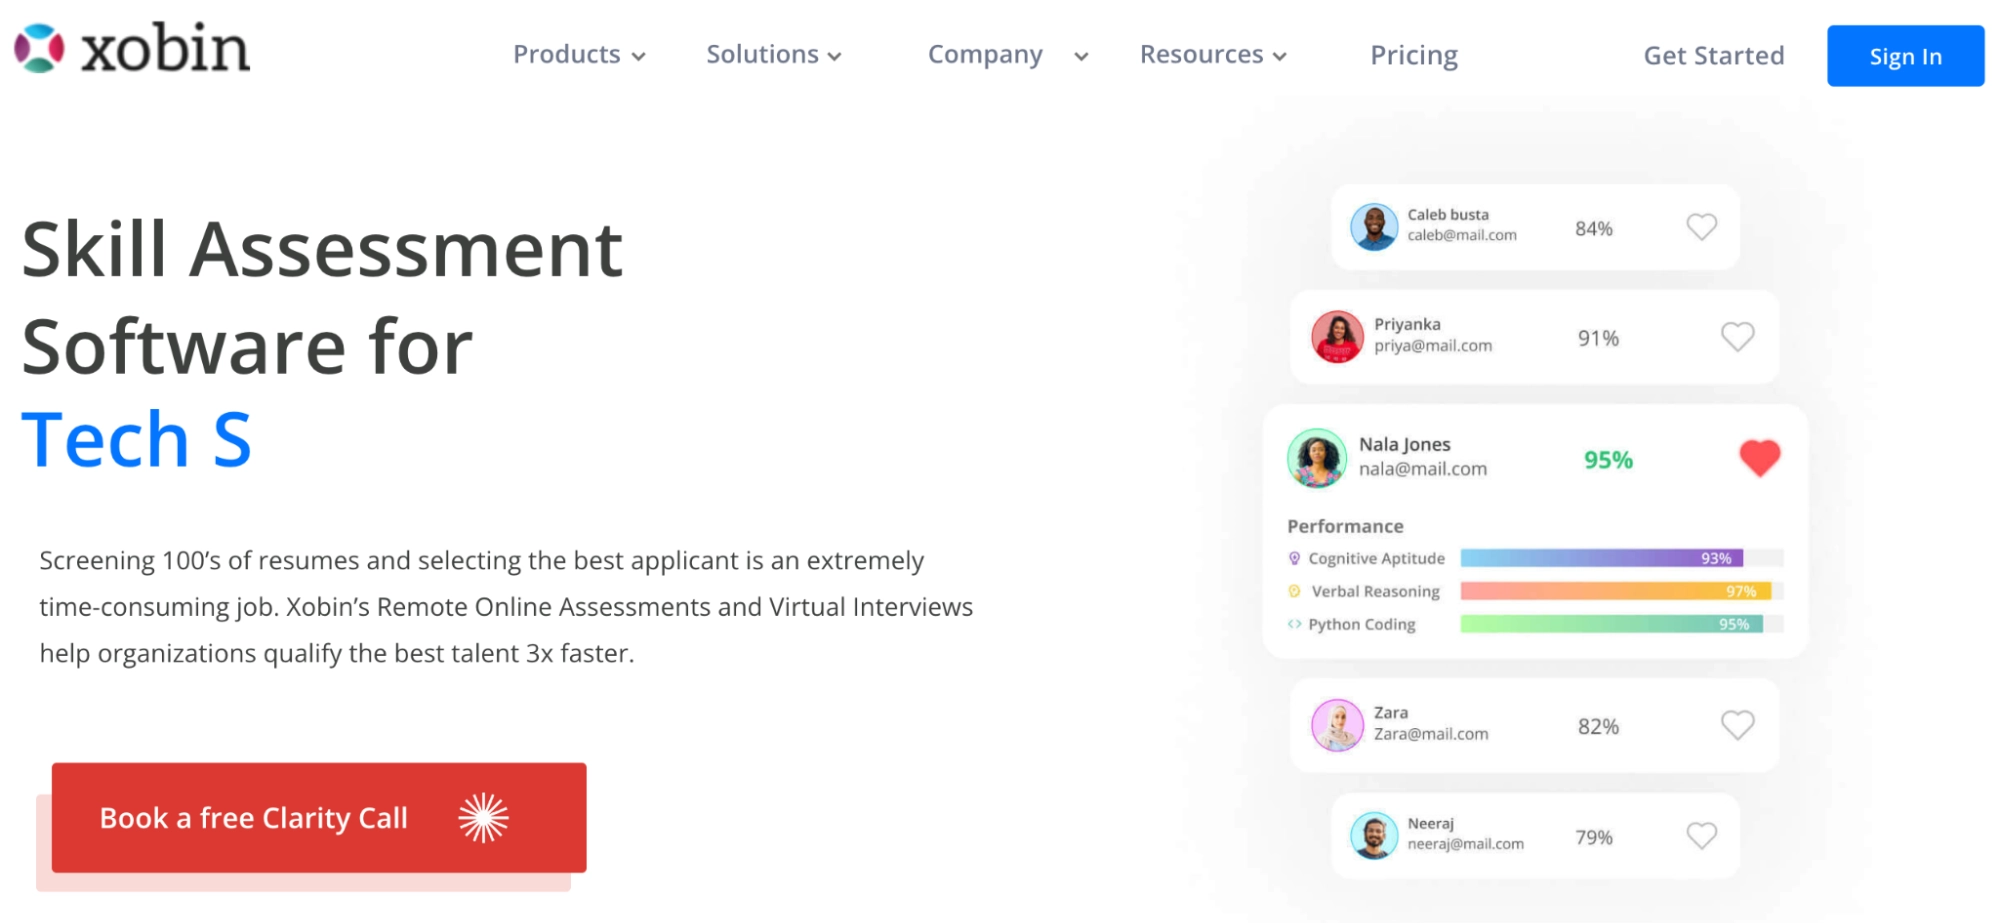Favorite Caleb busta with the heart icon

(1701, 227)
